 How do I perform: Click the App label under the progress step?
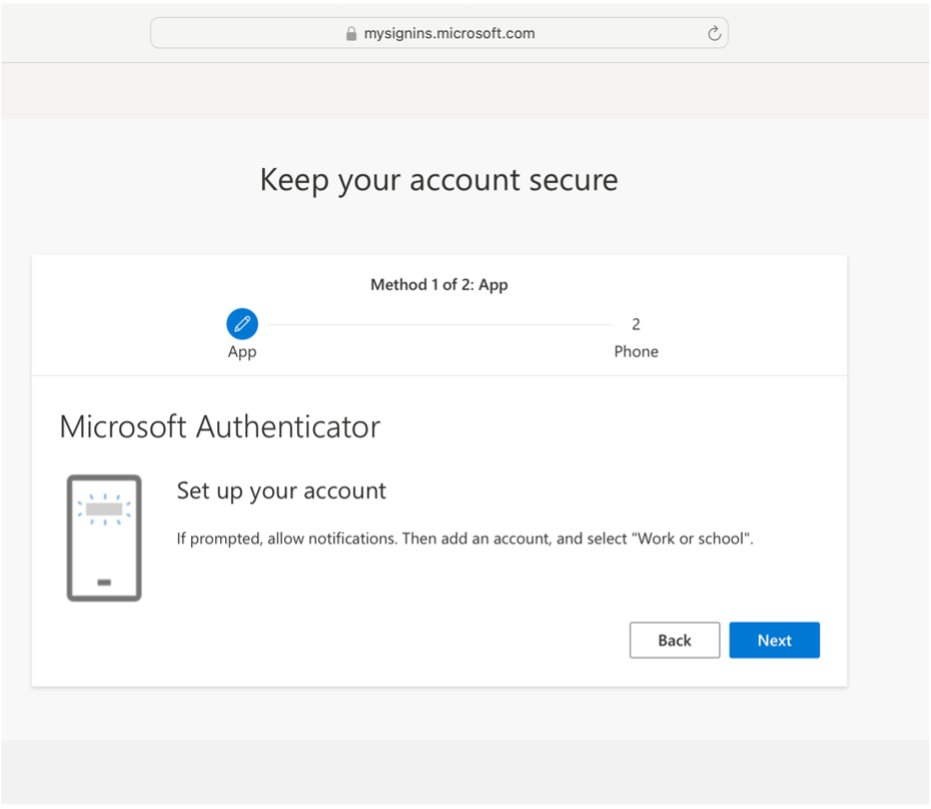pyautogui.click(x=241, y=351)
